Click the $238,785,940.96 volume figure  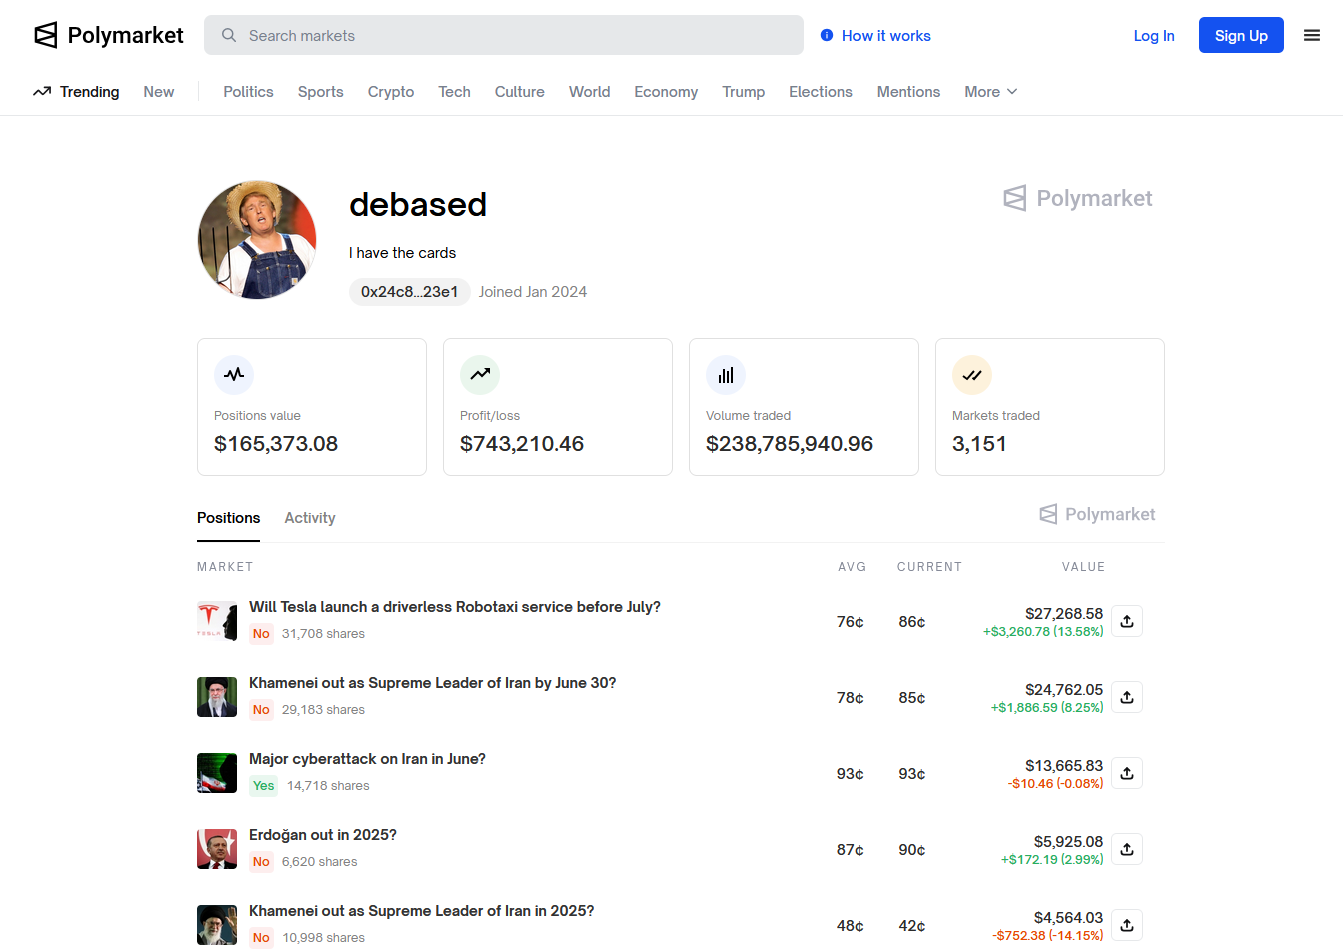(789, 443)
